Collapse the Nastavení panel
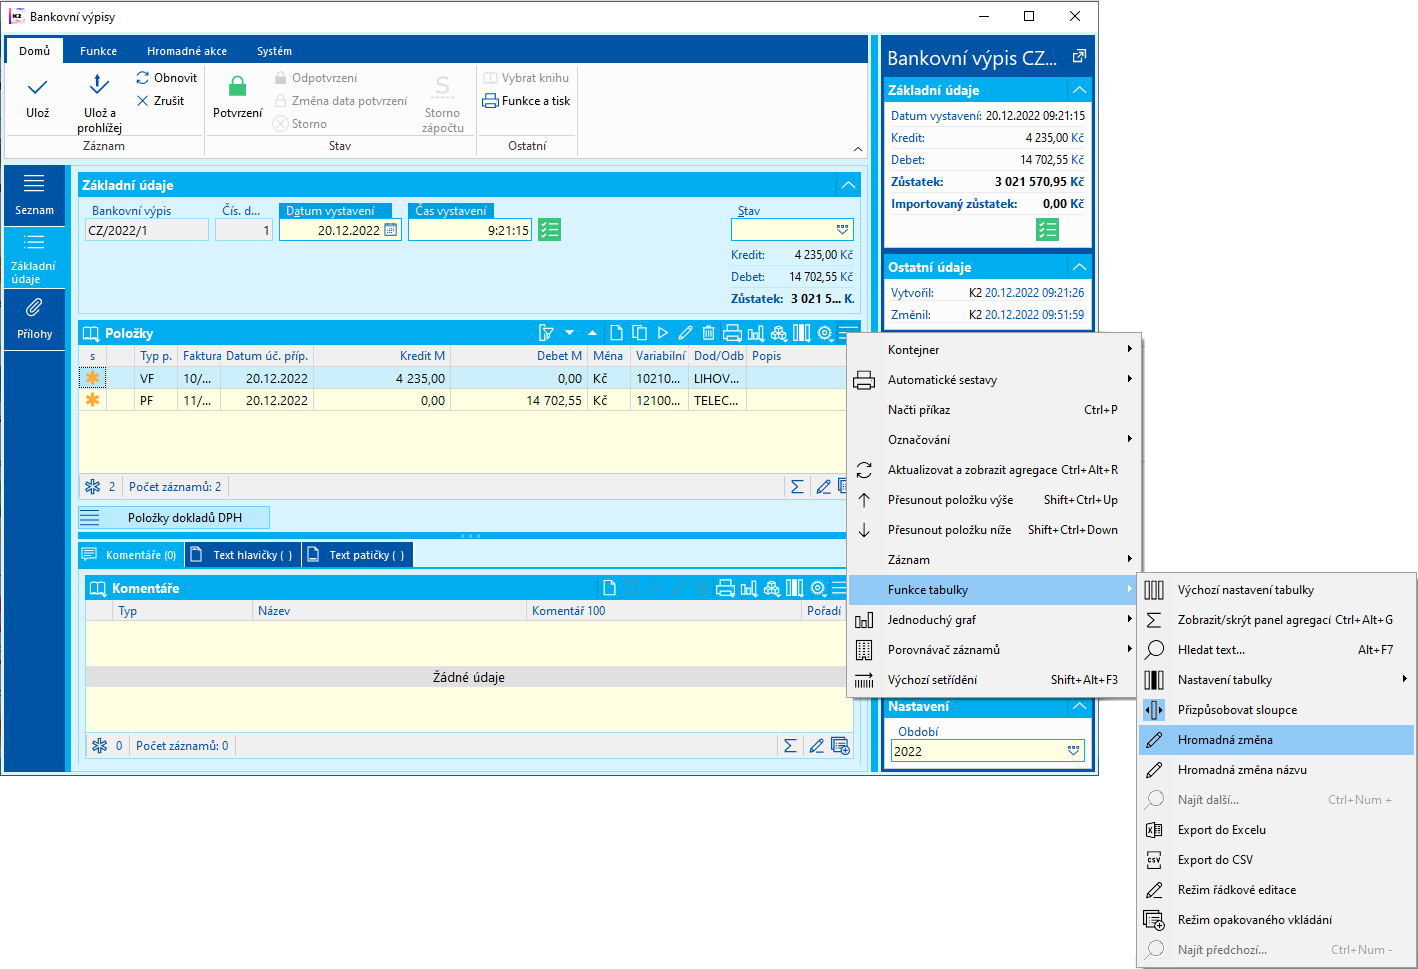1418x969 pixels. coord(1079,706)
